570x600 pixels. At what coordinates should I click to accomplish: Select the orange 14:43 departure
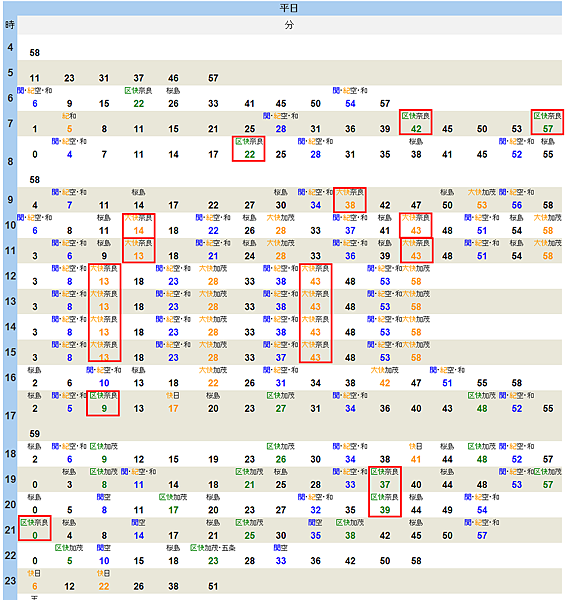315,332
